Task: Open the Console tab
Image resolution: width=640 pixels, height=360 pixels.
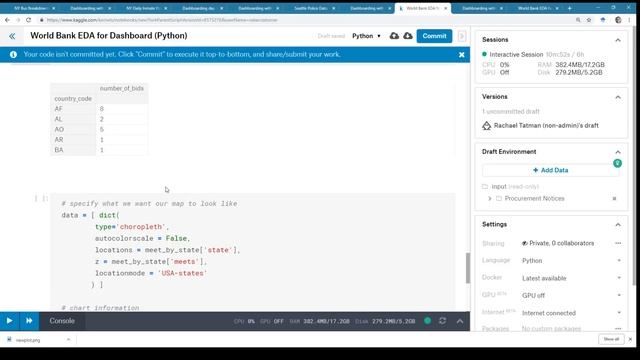Action: pyautogui.click(x=62, y=321)
